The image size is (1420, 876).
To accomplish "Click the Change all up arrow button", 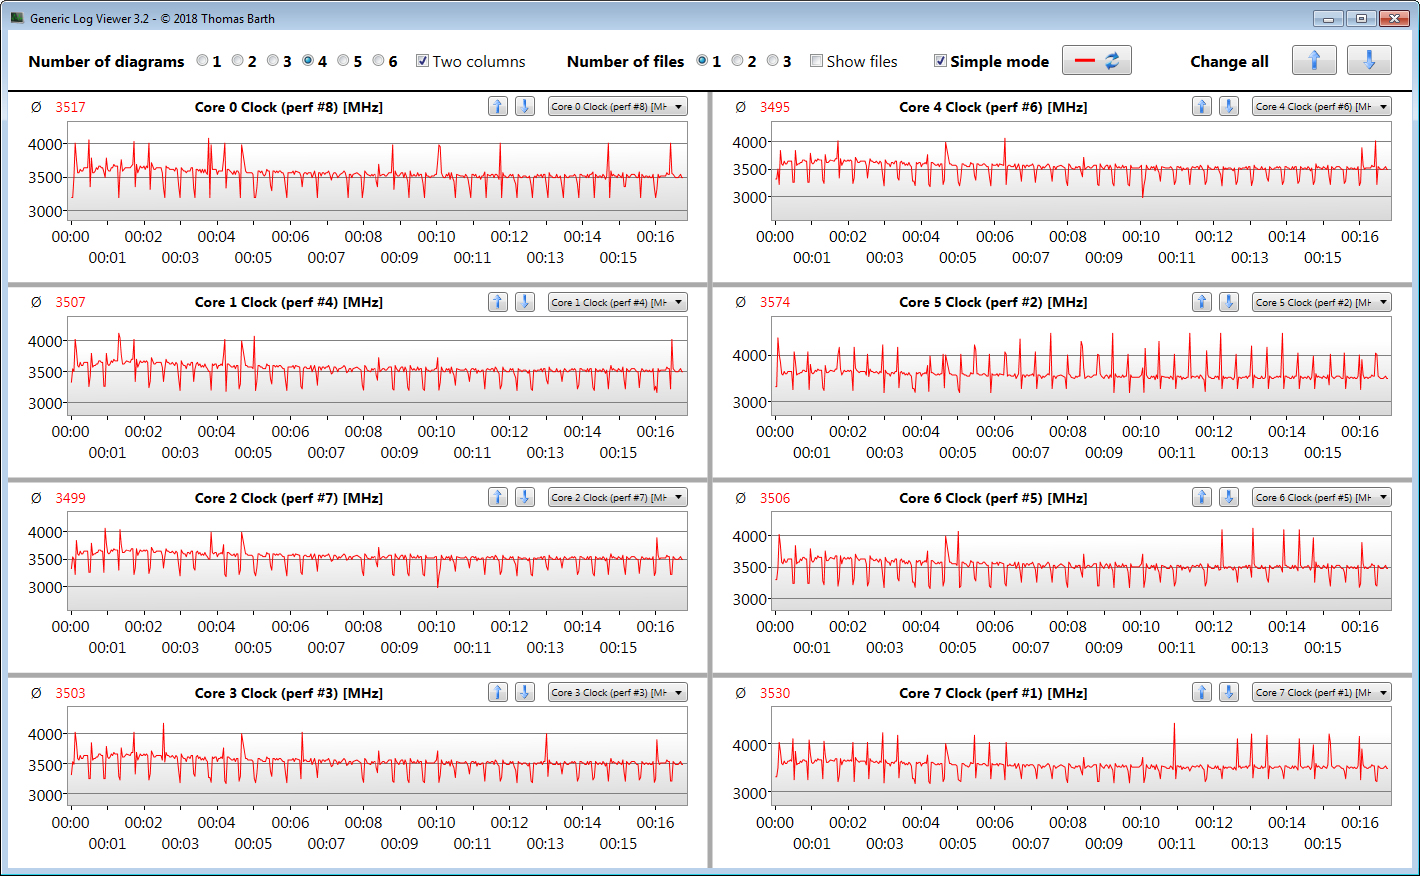I will pyautogui.click(x=1314, y=60).
